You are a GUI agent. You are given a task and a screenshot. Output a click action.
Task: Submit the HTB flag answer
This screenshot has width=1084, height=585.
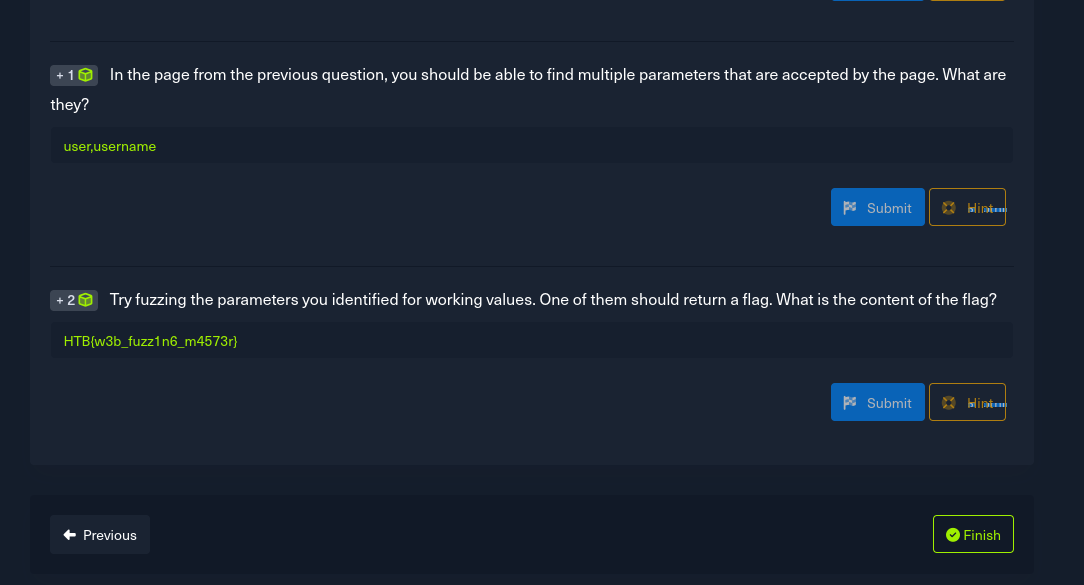coord(877,402)
